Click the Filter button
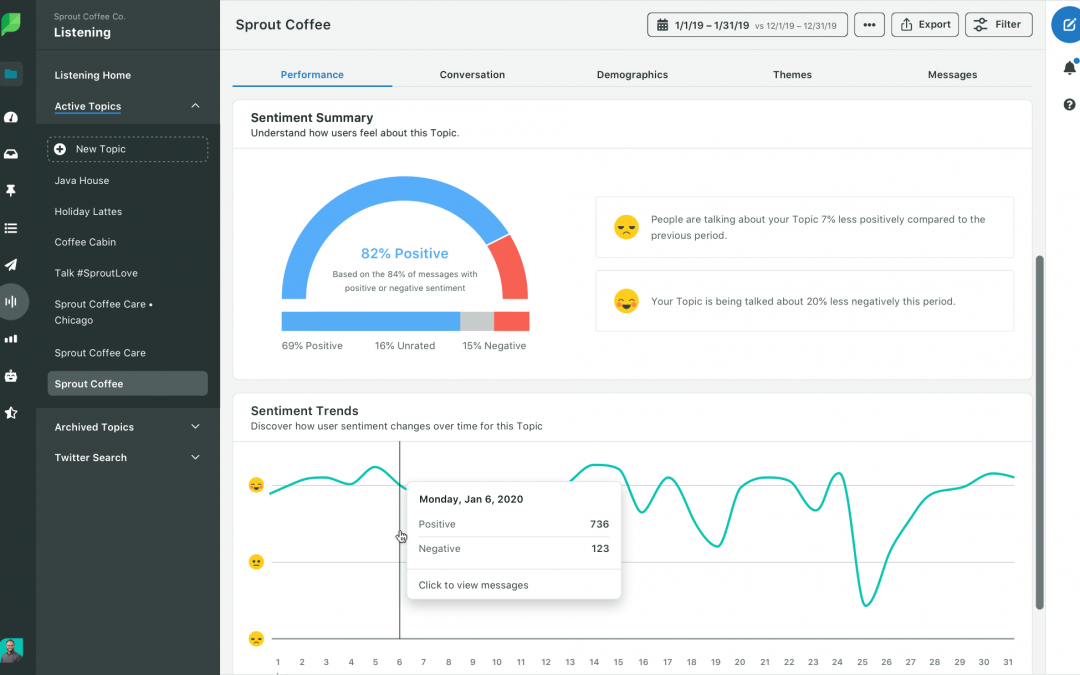 tap(999, 25)
